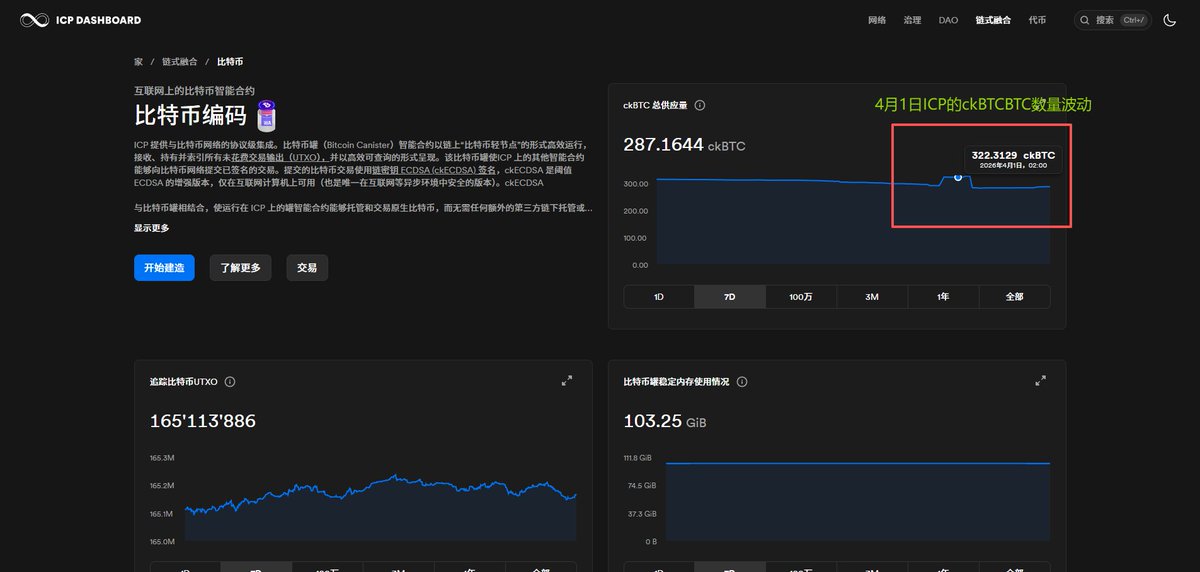1200x572 pixels.
Task: Select 全部 range on ckBTC supply chart
Action: click(1014, 297)
